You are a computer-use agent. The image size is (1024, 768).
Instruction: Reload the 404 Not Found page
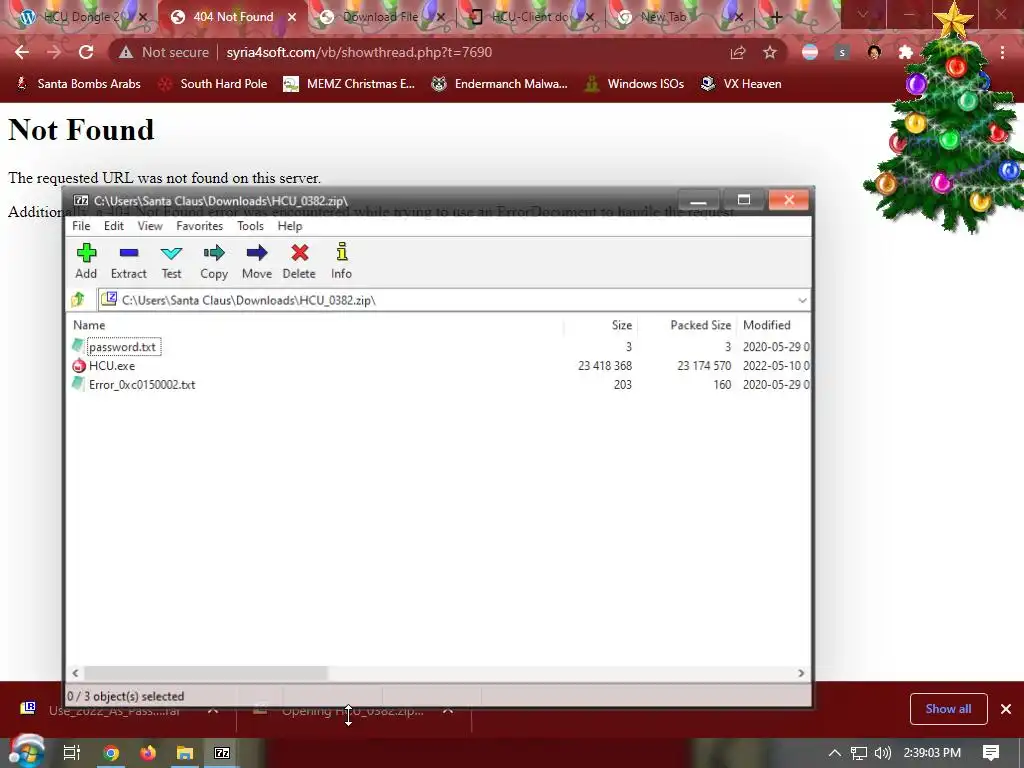point(86,52)
